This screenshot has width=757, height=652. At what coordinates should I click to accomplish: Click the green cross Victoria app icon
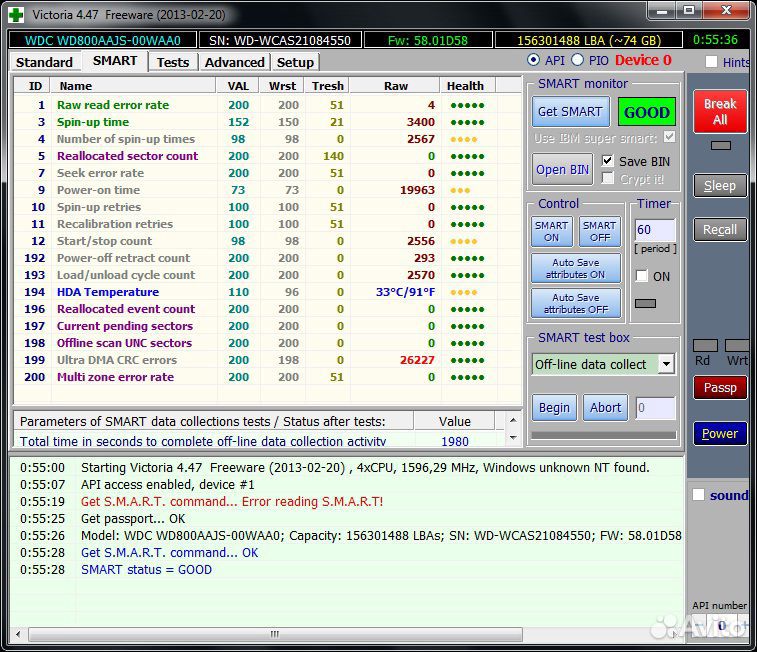pos(16,14)
